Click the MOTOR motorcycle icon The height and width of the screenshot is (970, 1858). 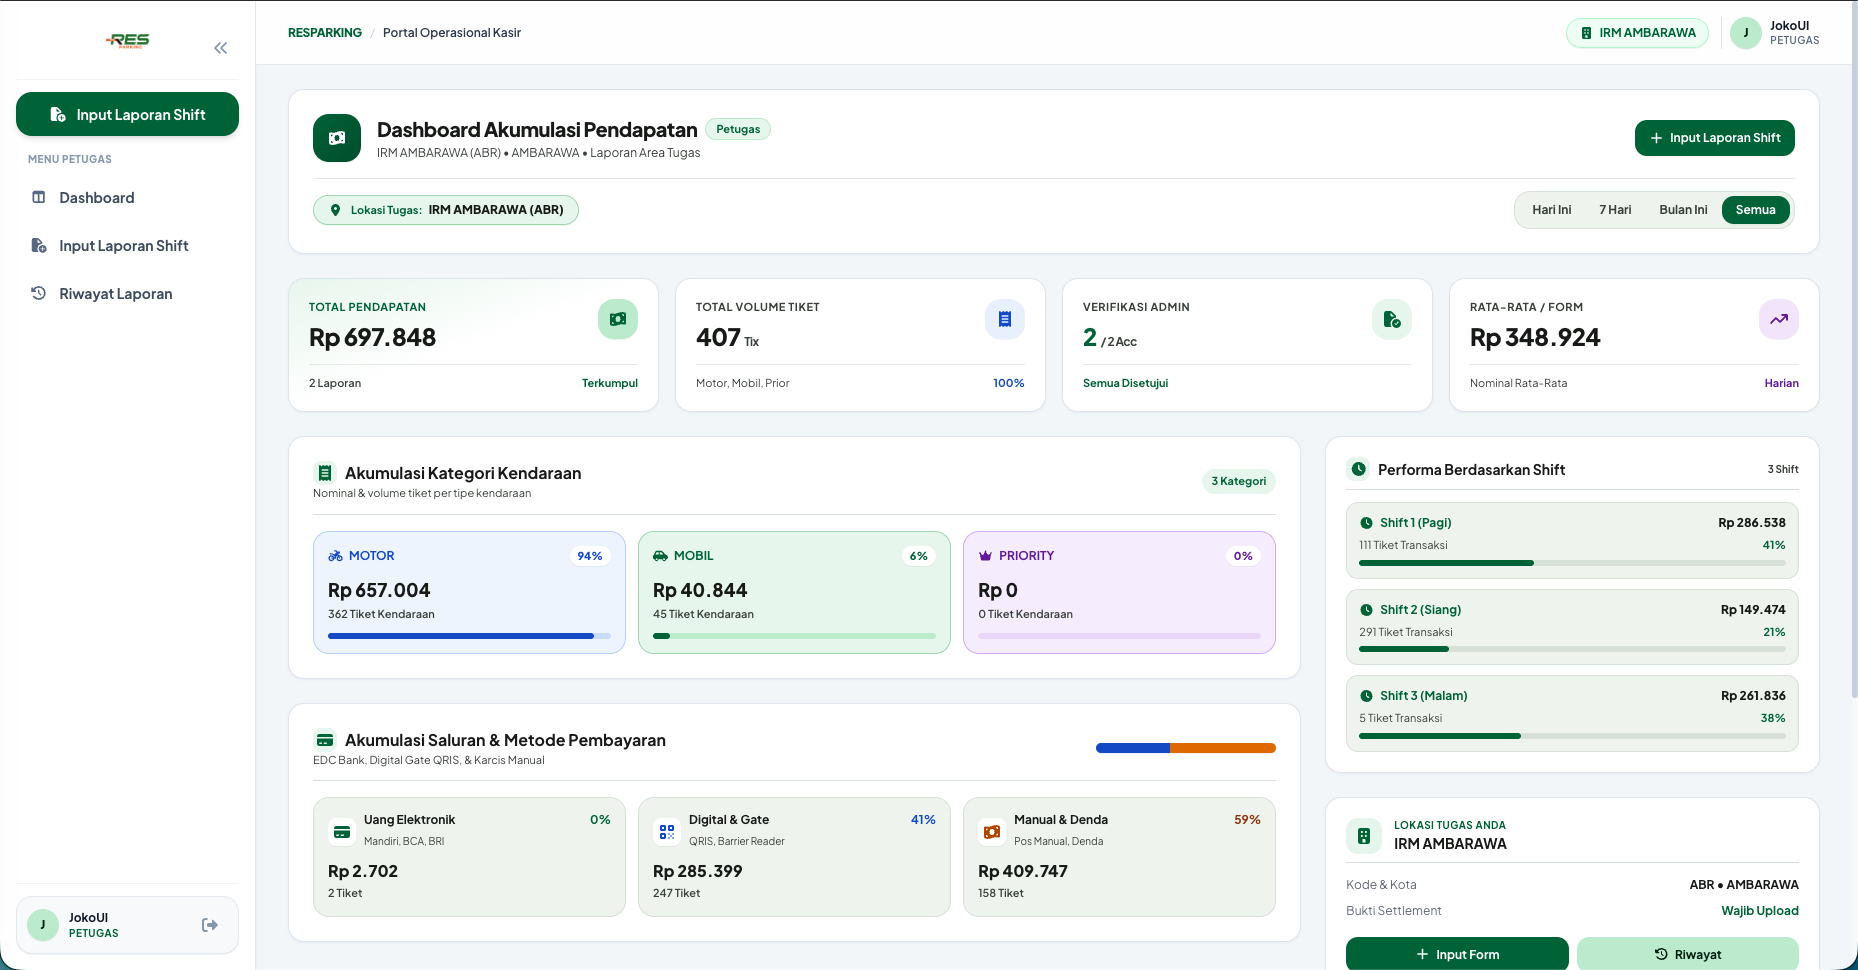[336, 556]
